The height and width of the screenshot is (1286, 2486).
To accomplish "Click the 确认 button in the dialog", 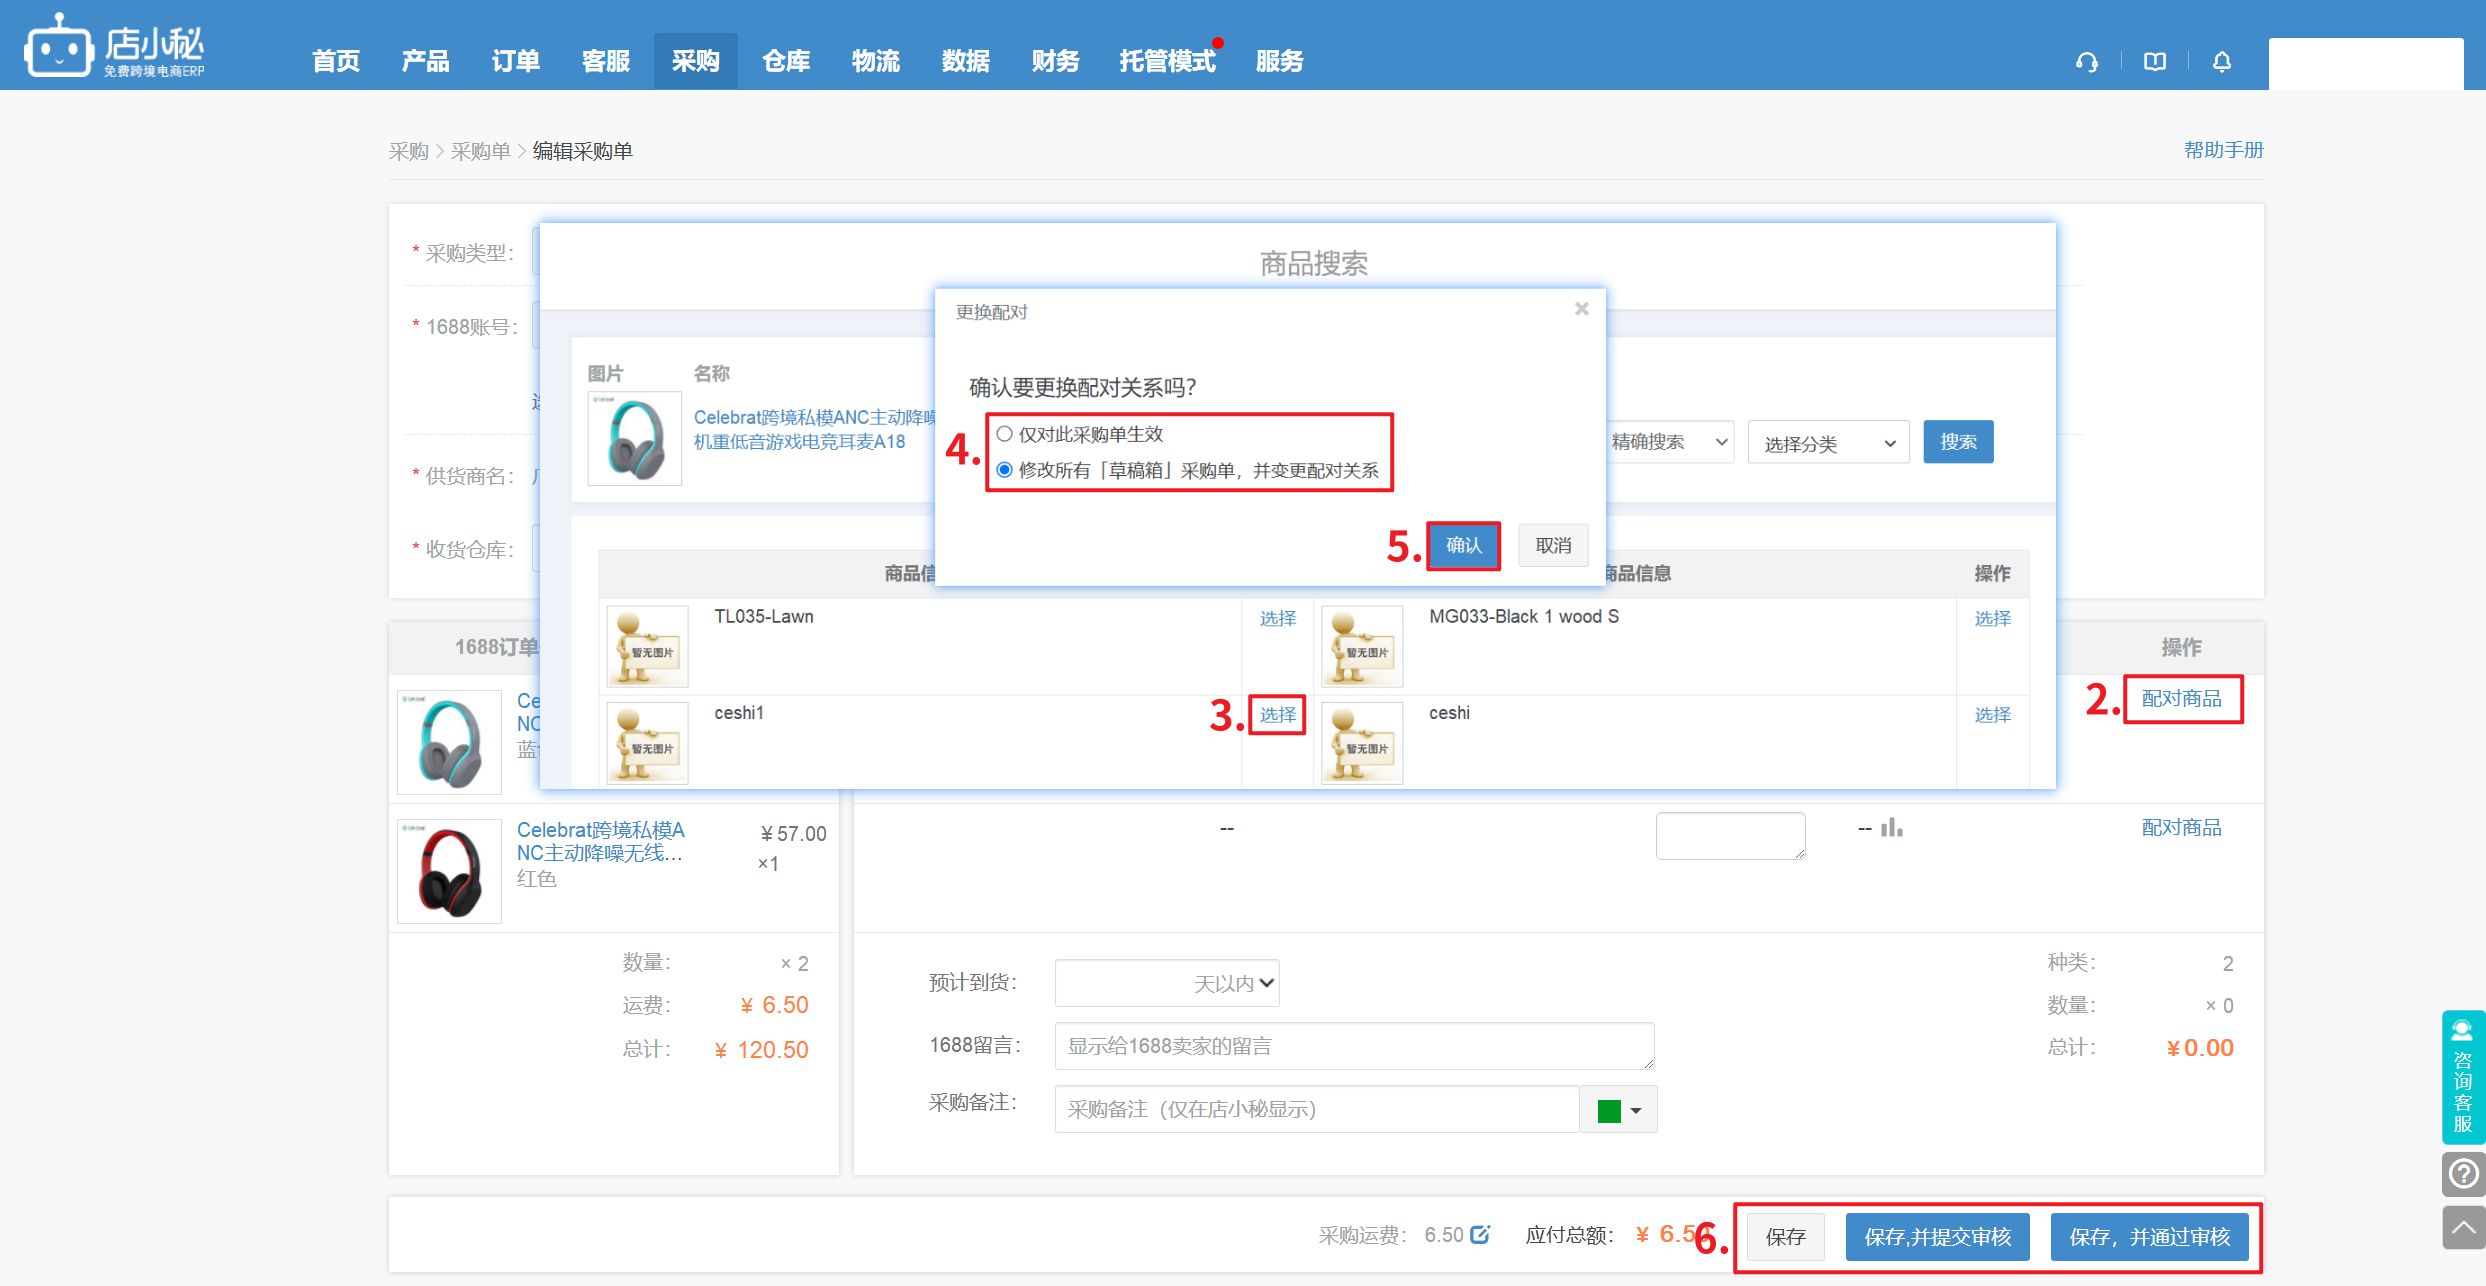I will point(1463,545).
